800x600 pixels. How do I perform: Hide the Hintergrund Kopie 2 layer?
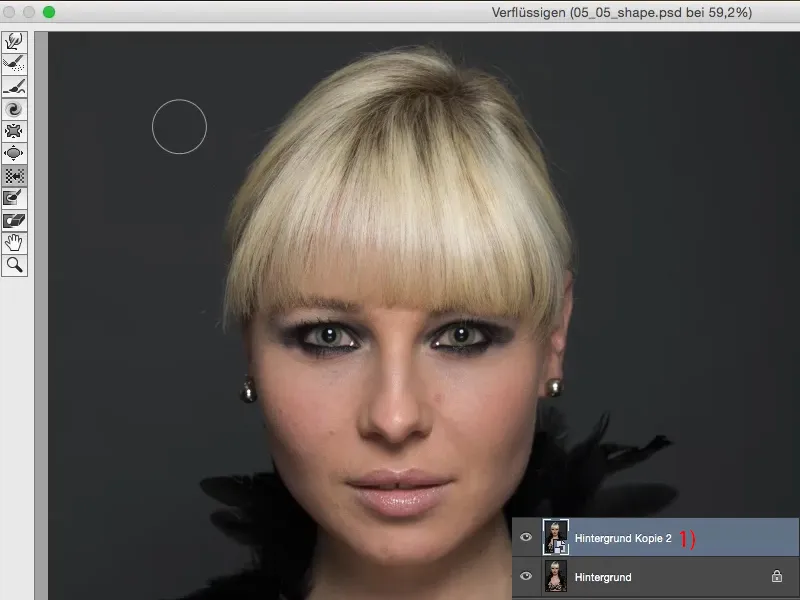[x=526, y=537]
